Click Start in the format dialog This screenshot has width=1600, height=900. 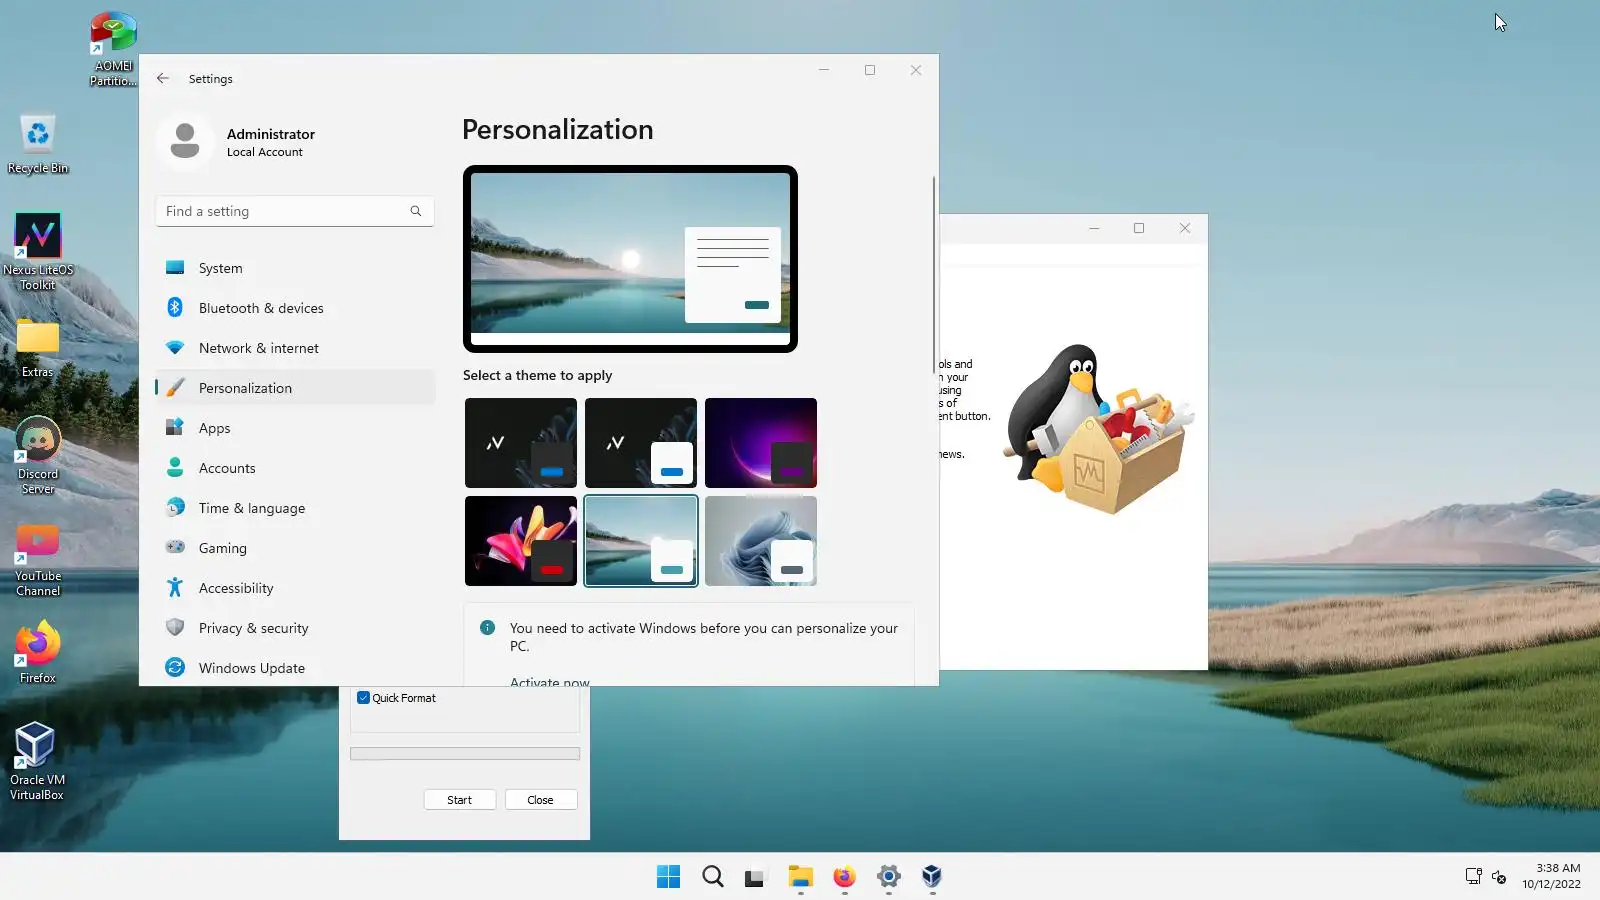pyautogui.click(x=460, y=800)
